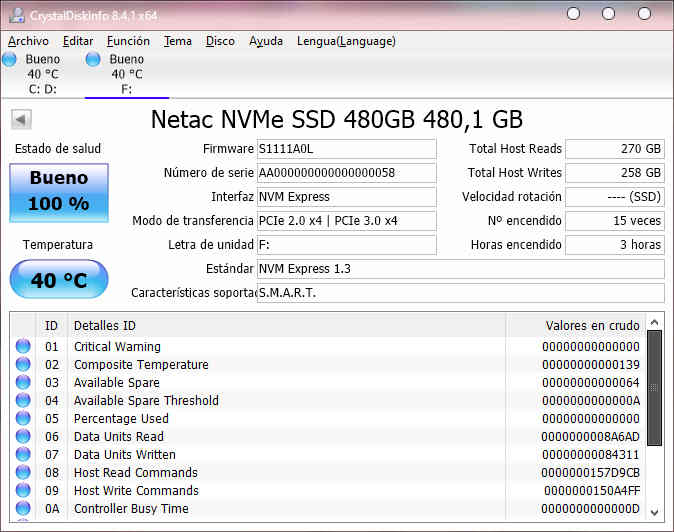Screen dimensions: 674x532
Task: Click raw value 00000000000139
Action: [x=591, y=364]
